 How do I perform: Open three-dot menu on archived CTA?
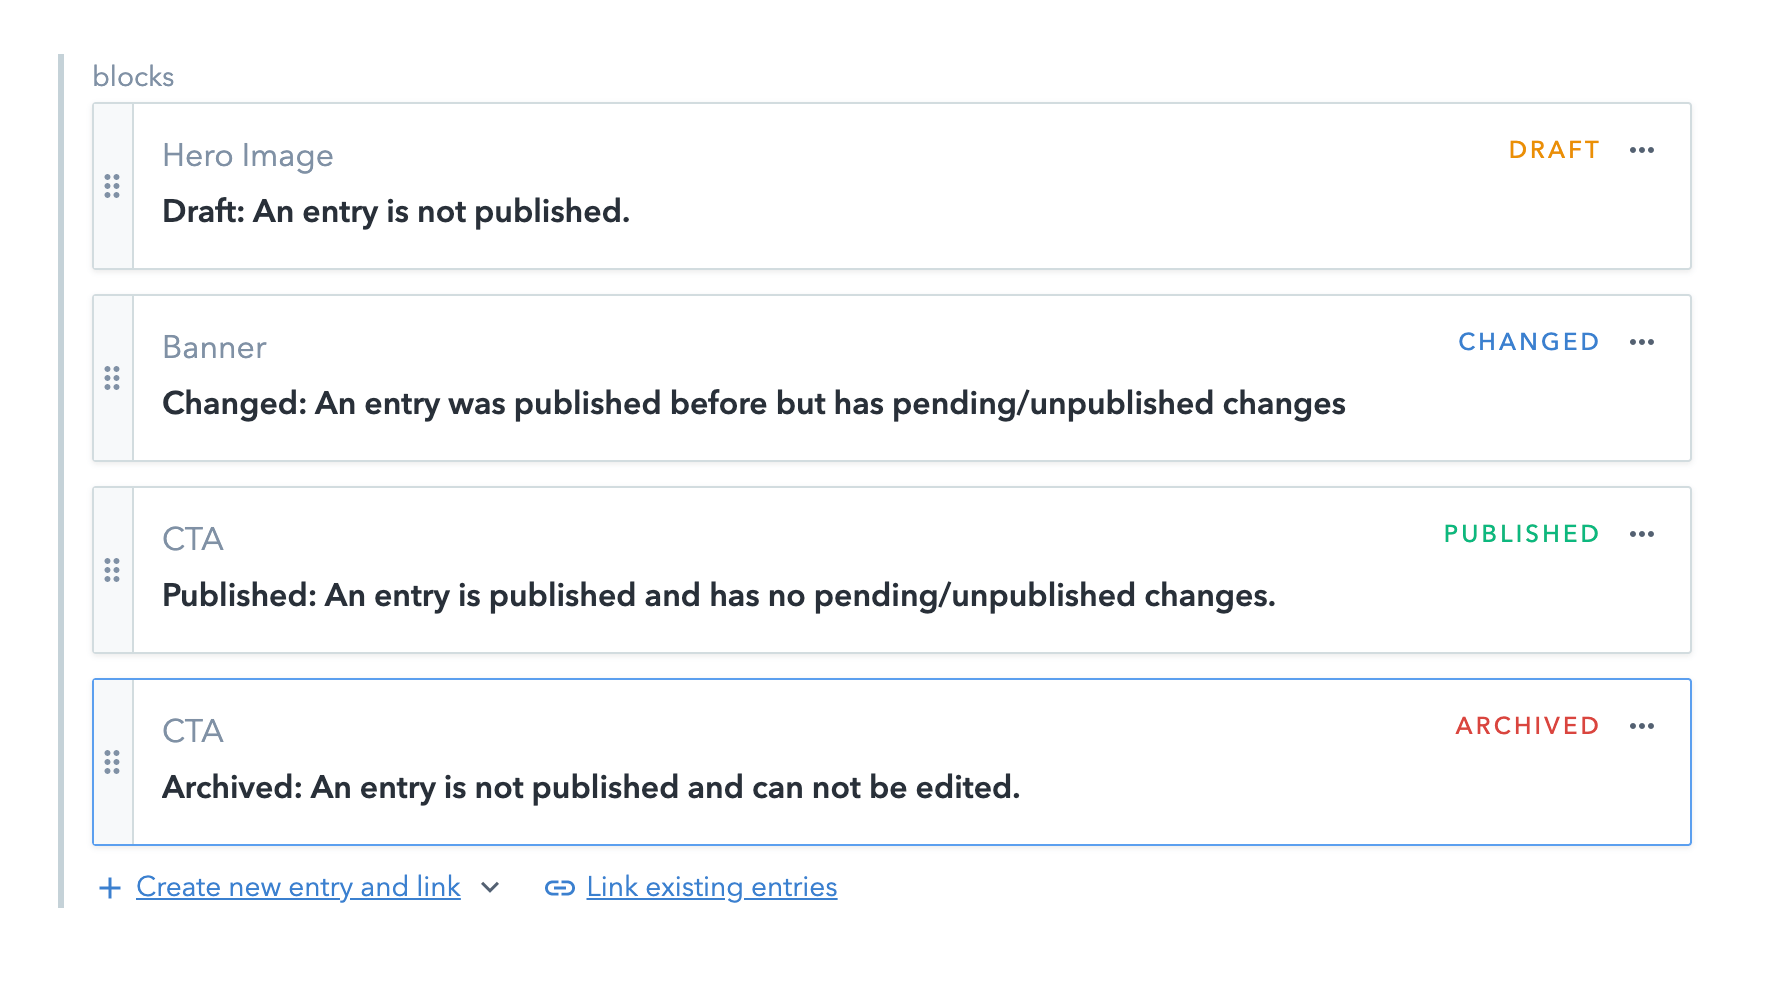[1641, 726]
